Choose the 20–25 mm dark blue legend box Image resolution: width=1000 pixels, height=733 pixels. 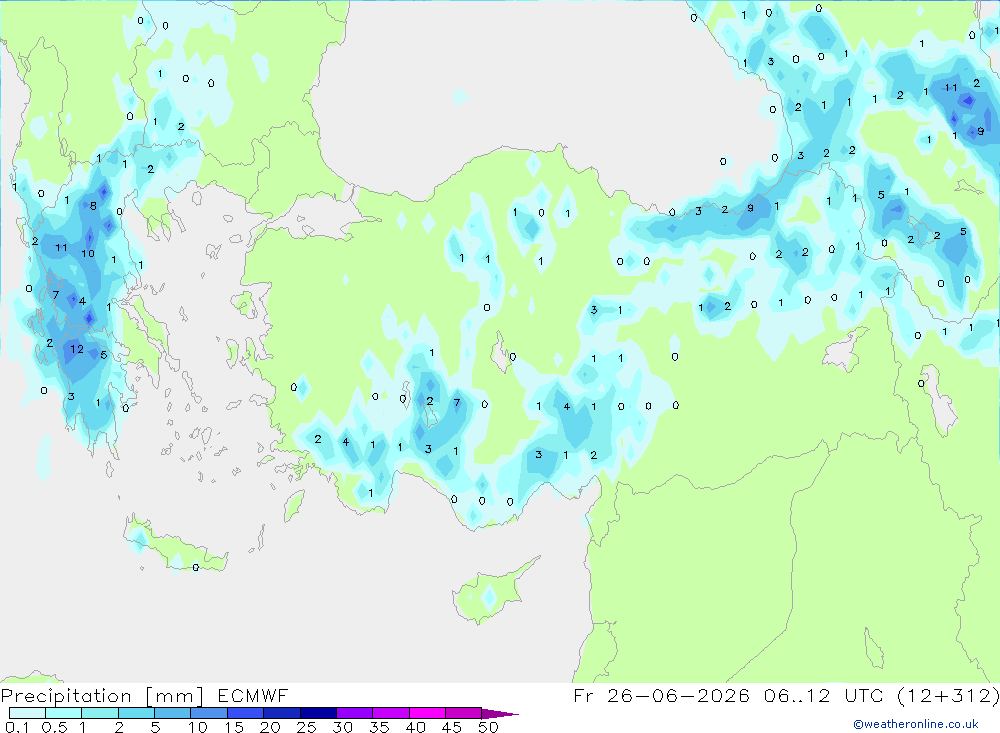[x=282, y=713]
